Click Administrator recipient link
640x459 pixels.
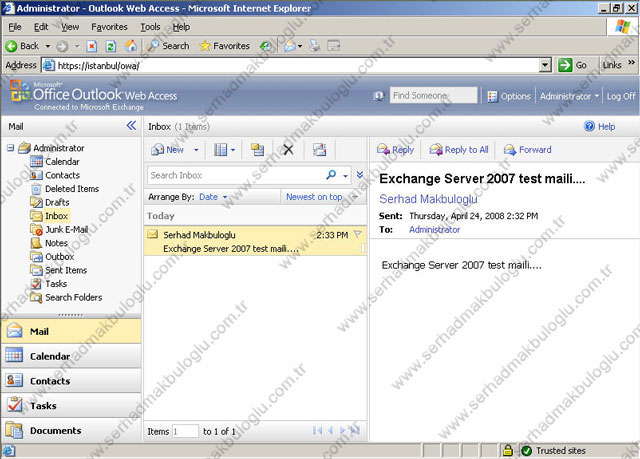(434, 230)
